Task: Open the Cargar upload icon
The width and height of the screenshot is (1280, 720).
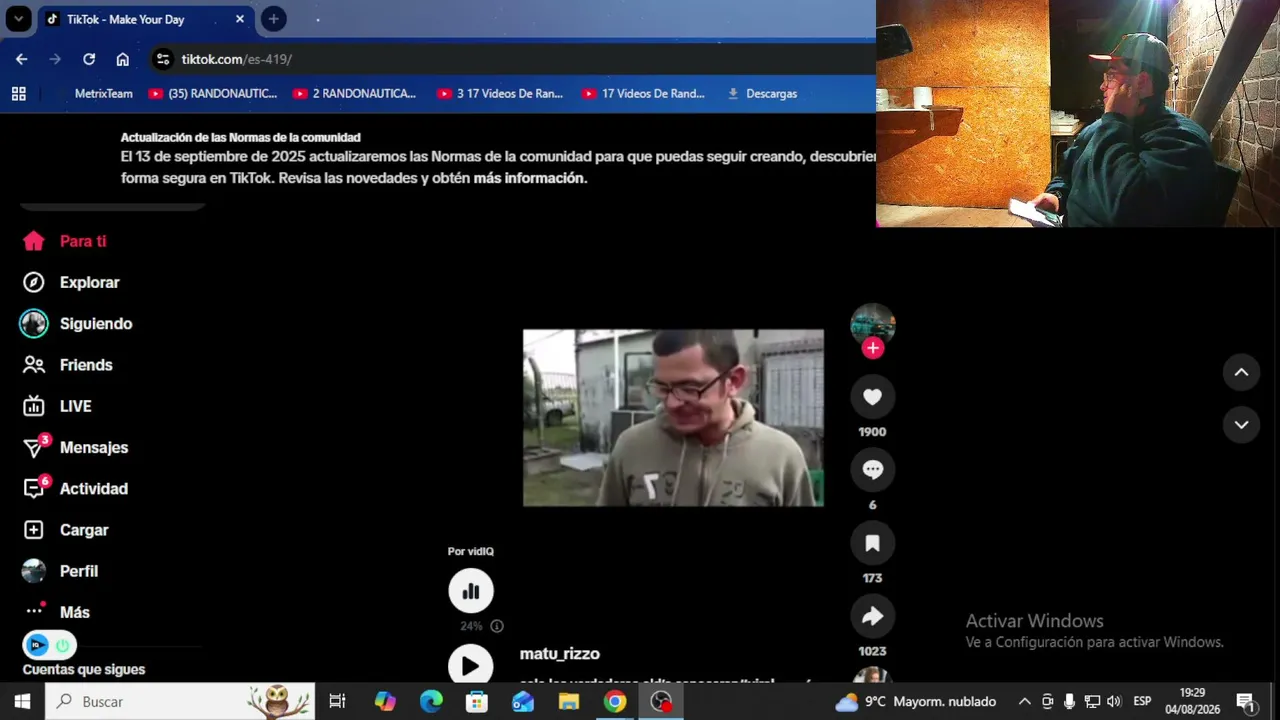Action: [x=34, y=530]
